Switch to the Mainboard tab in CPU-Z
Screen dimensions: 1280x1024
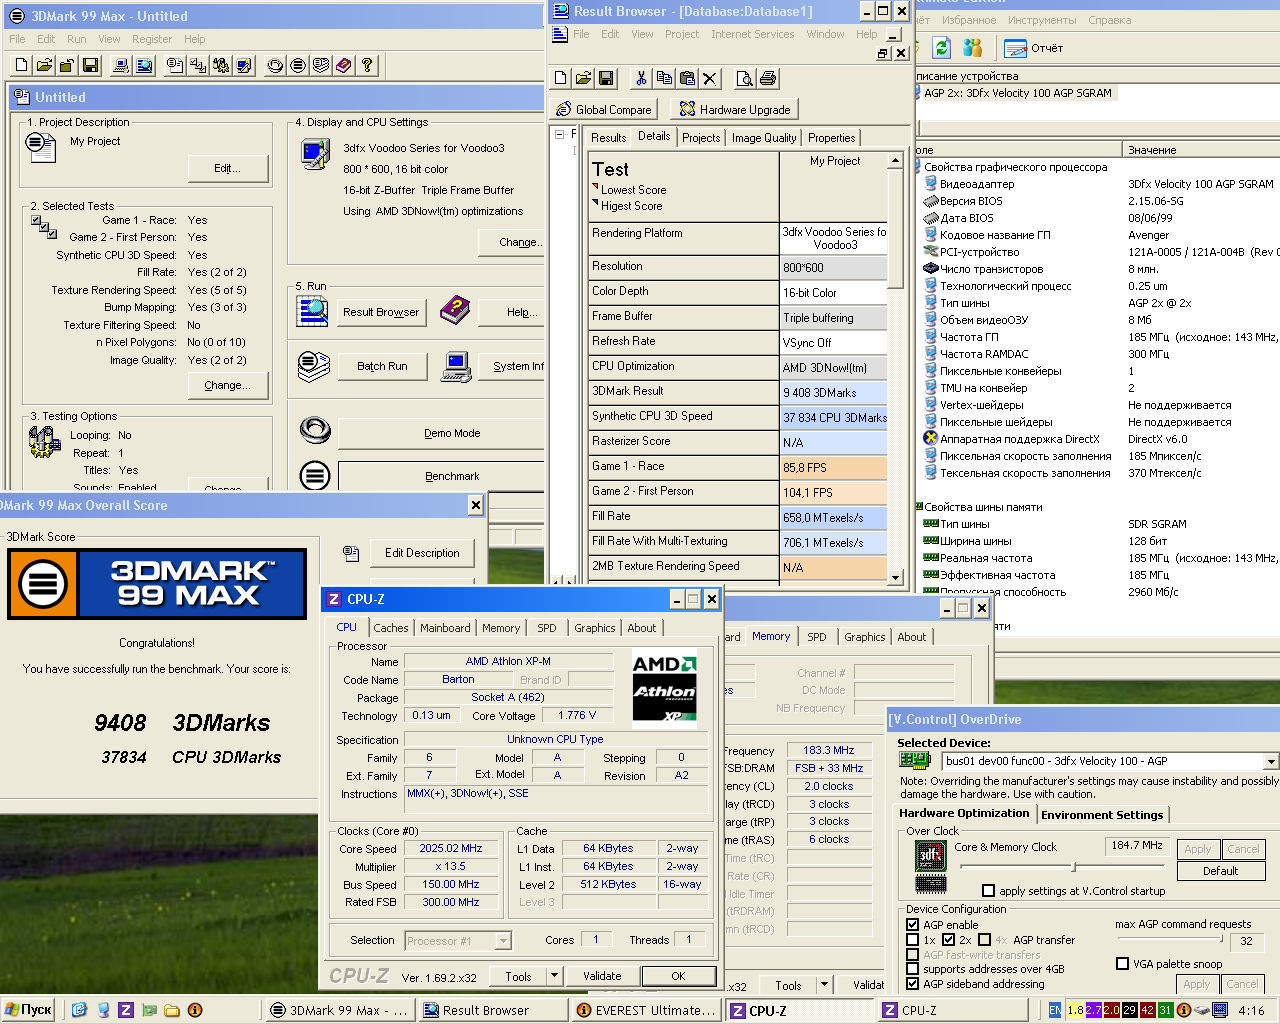click(x=445, y=628)
